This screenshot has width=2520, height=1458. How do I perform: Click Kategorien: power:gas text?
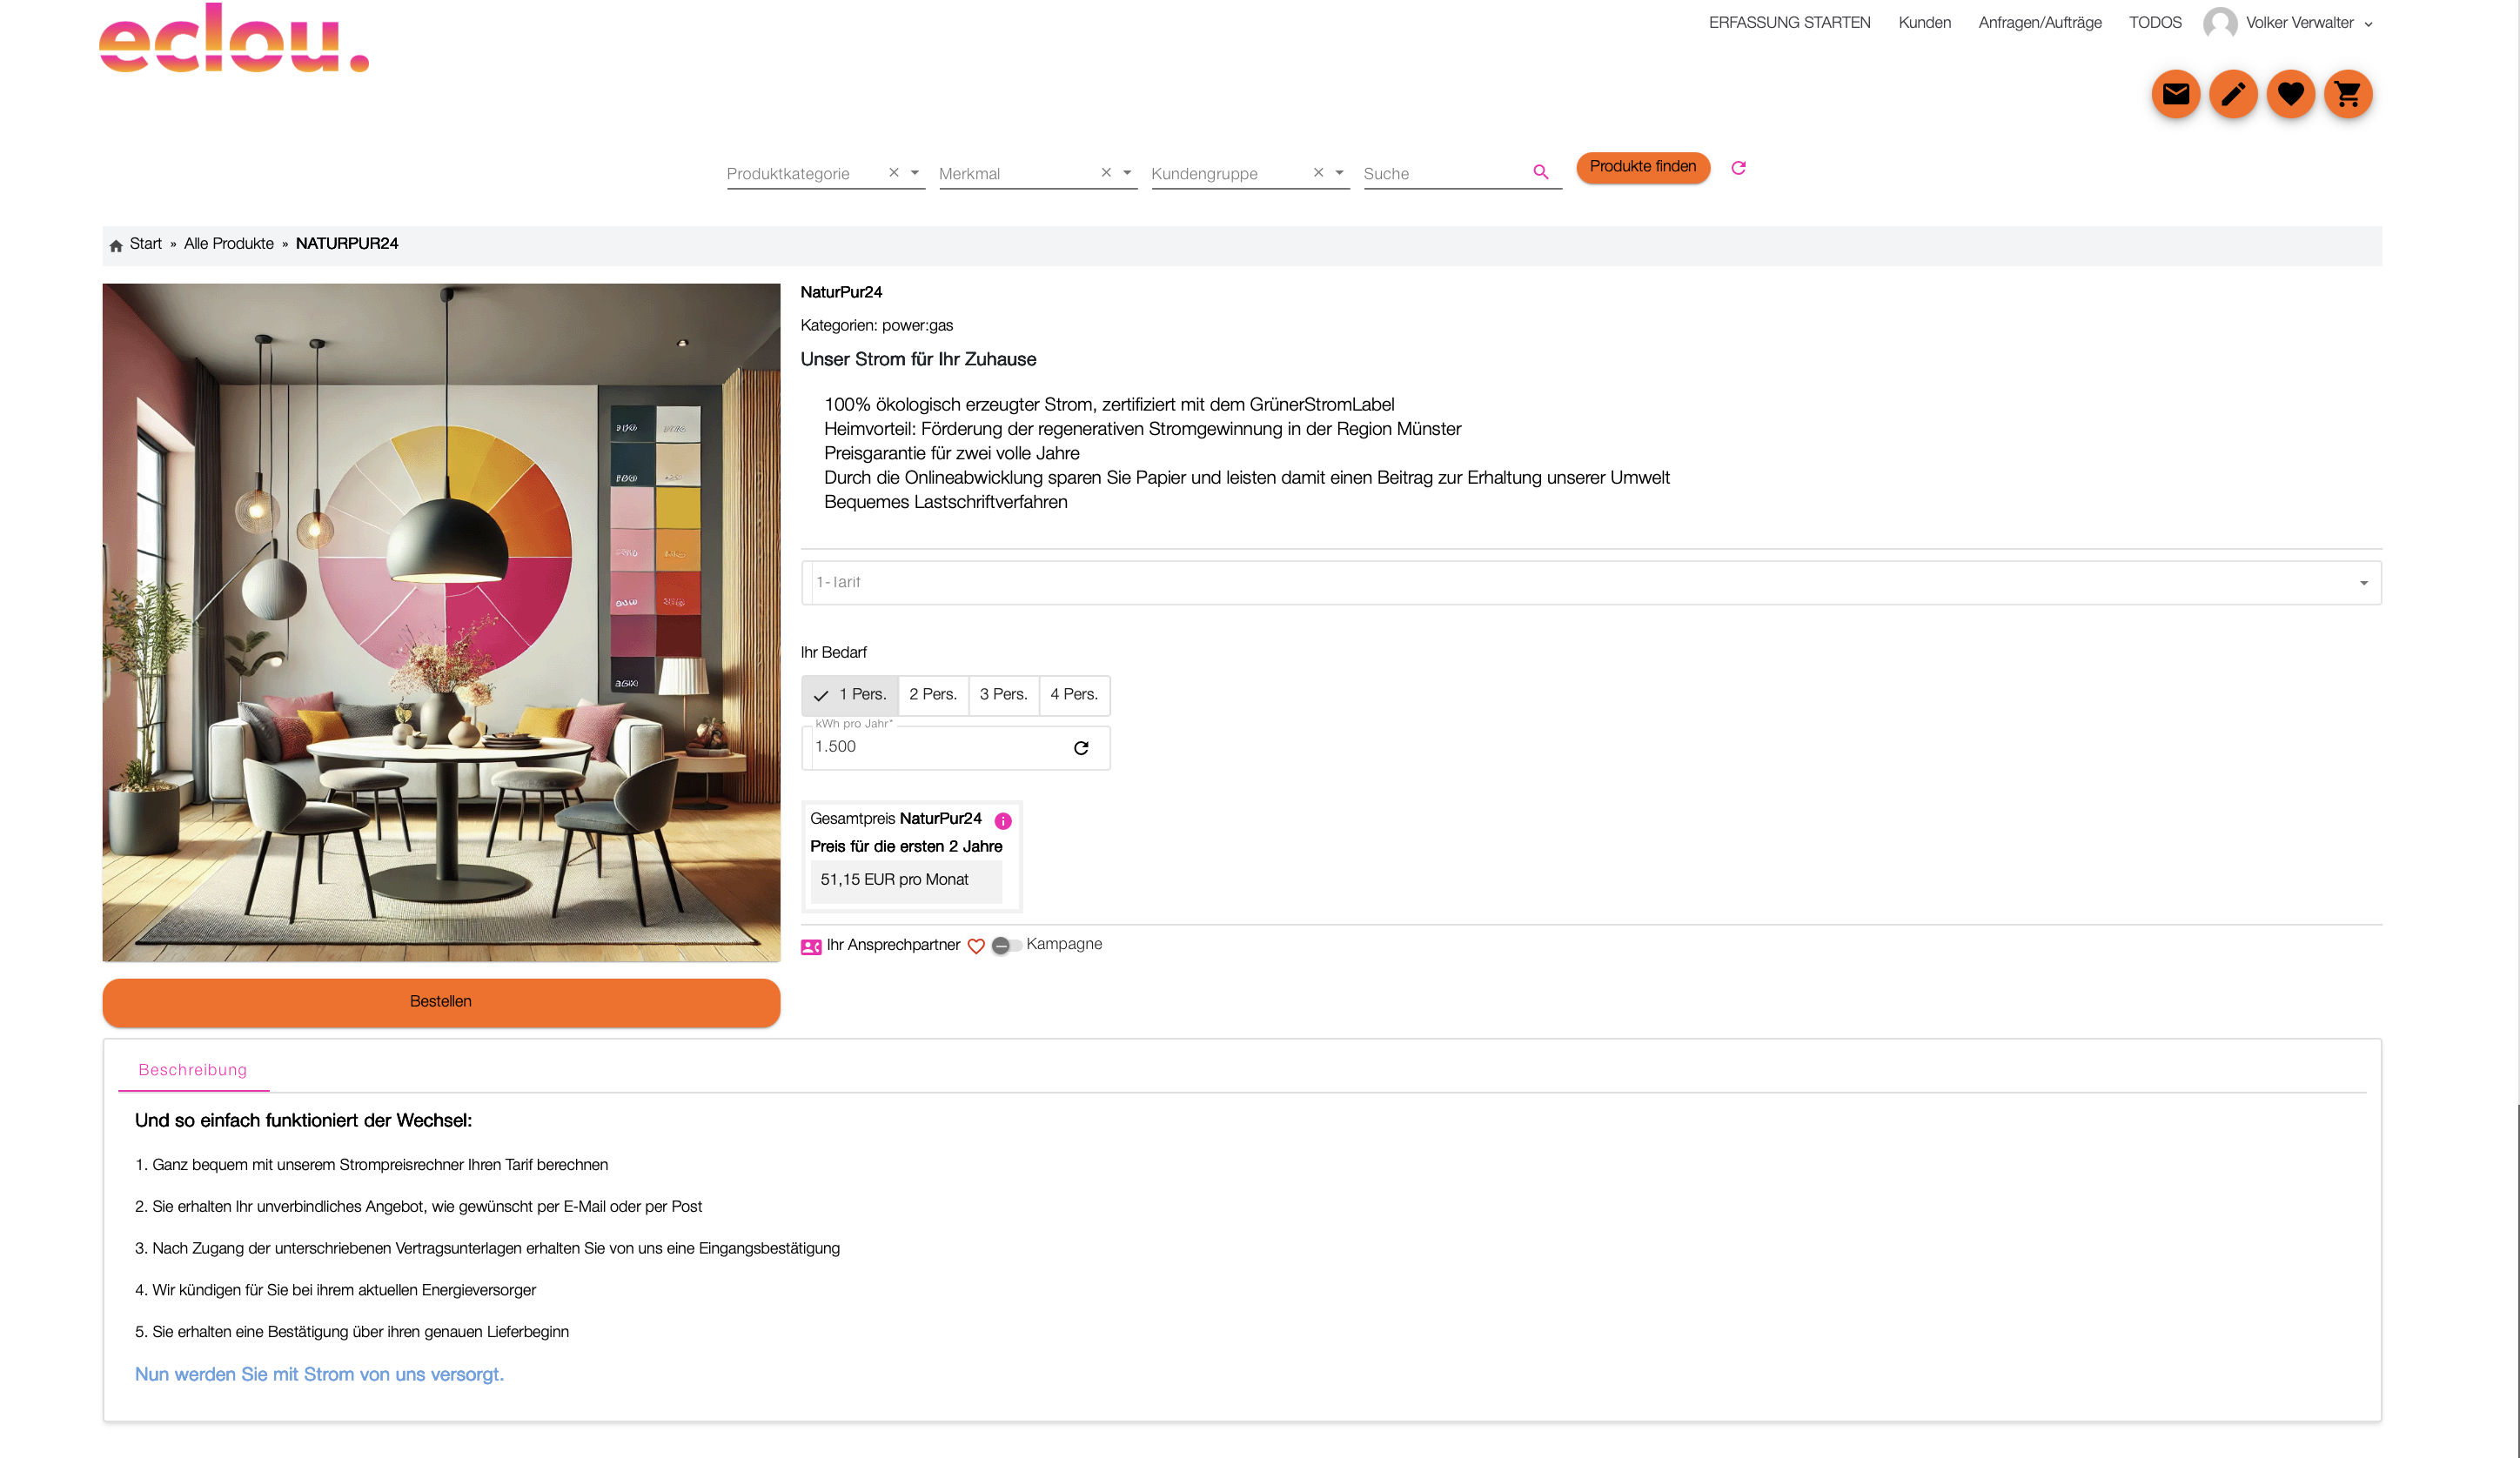click(x=877, y=325)
